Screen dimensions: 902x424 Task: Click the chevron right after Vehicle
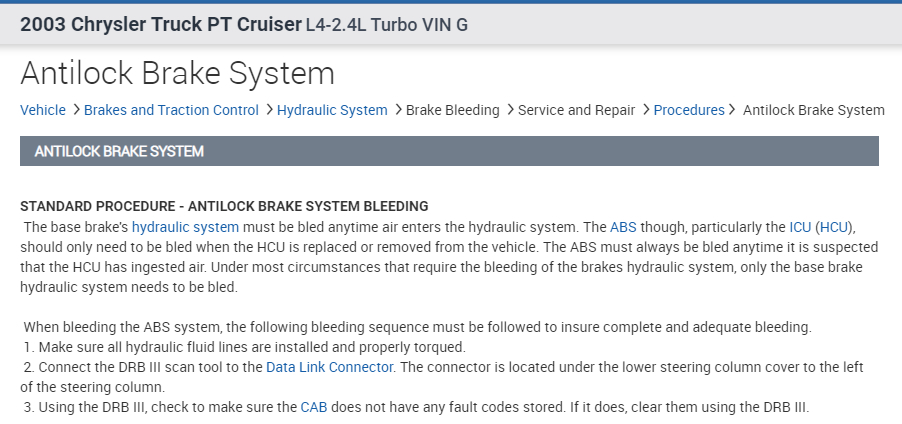[75, 110]
